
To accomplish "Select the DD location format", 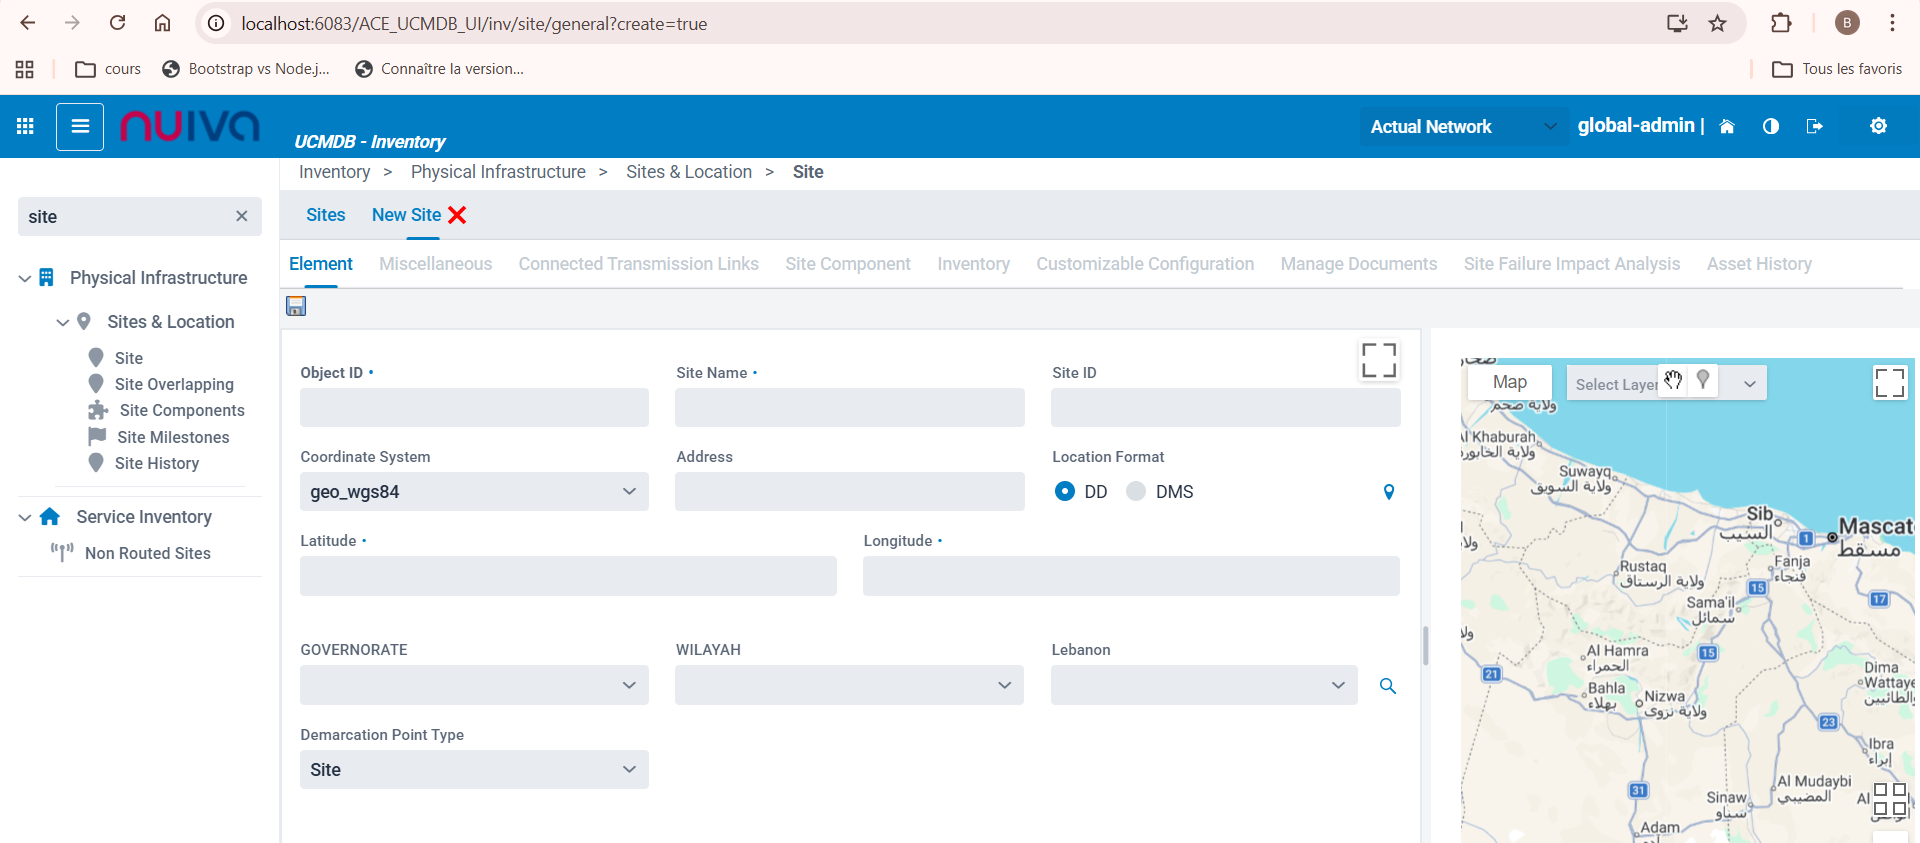I will tap(1065, 492).
